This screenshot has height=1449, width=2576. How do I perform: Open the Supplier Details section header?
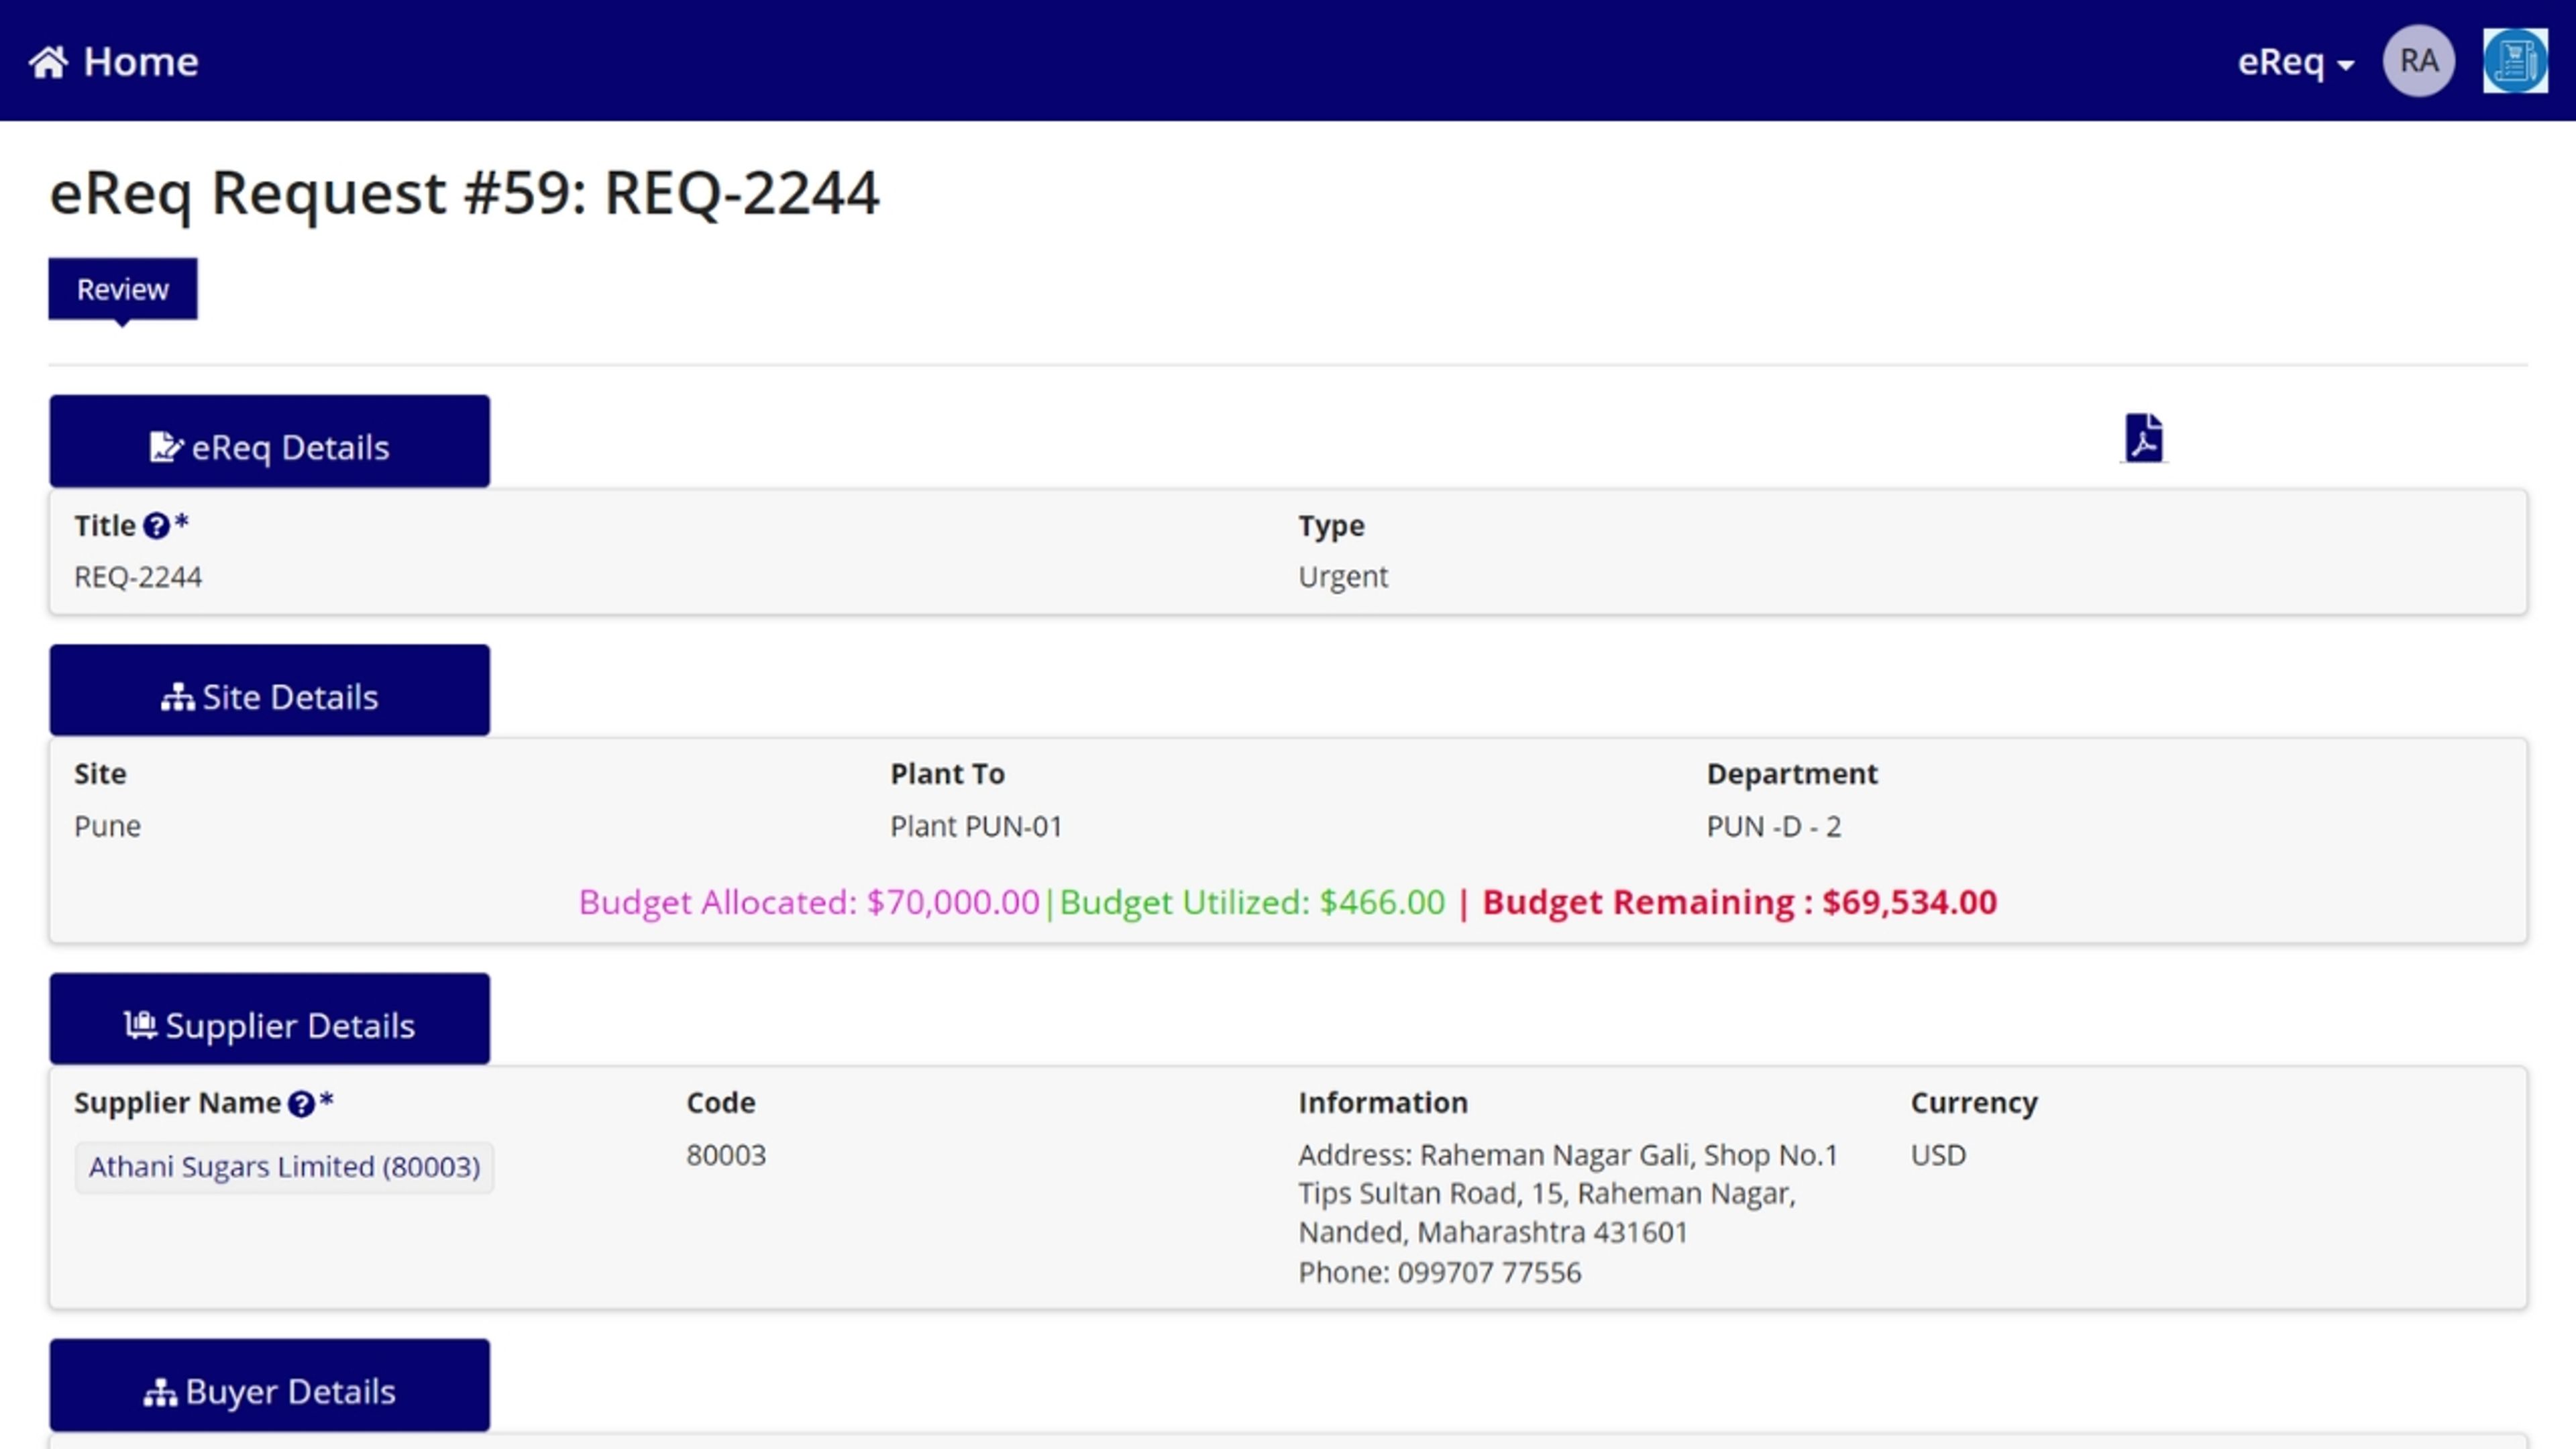click(270, 1018)
